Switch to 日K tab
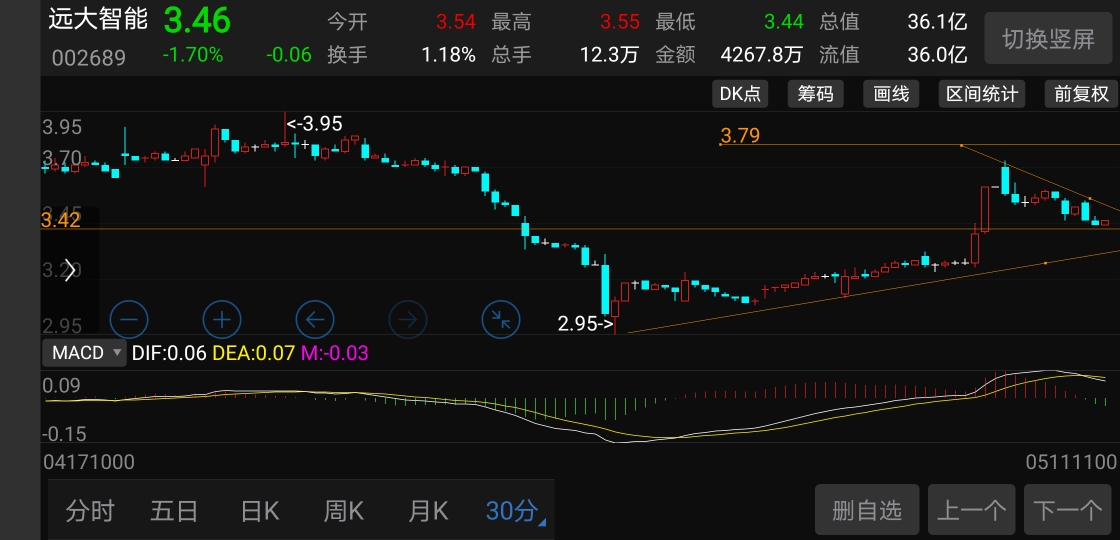The image size is (1120, 540). (x=260, y=511)
